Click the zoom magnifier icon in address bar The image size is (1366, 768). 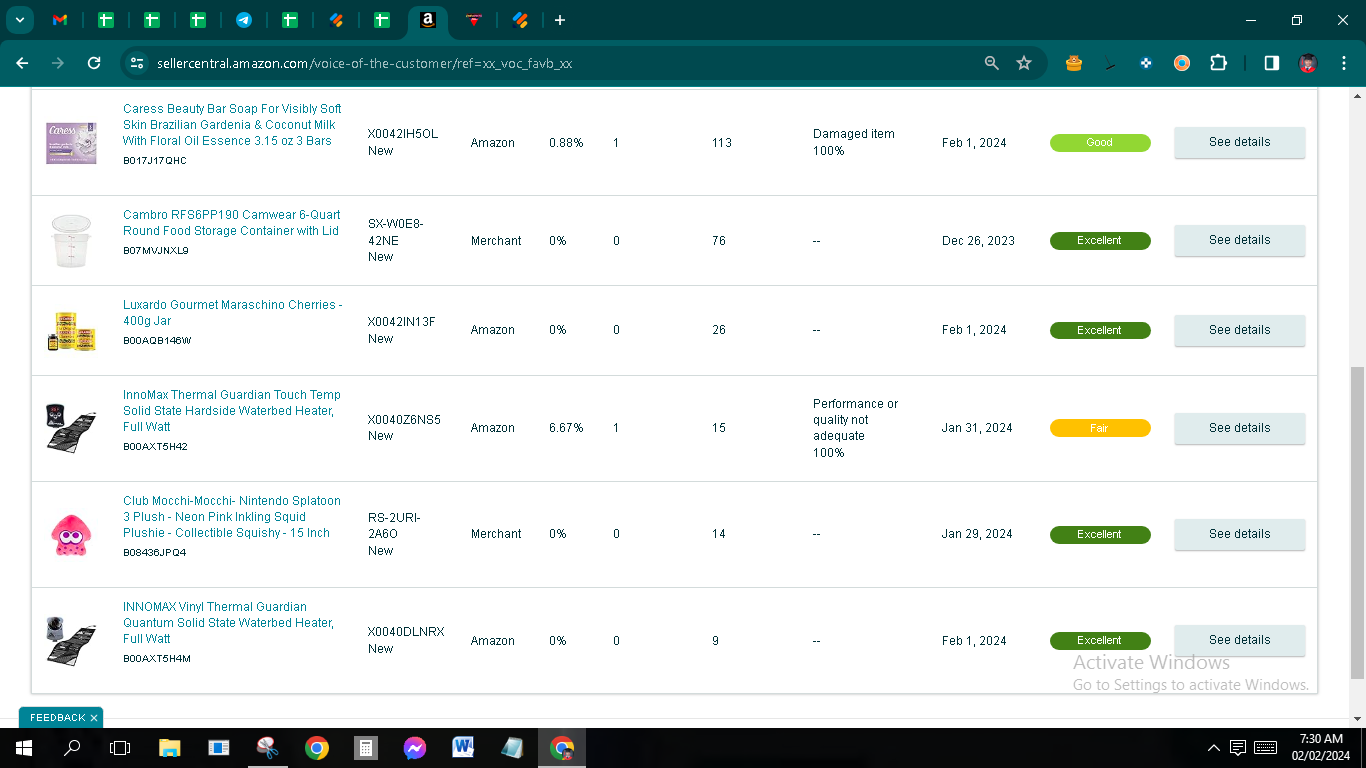991,63
